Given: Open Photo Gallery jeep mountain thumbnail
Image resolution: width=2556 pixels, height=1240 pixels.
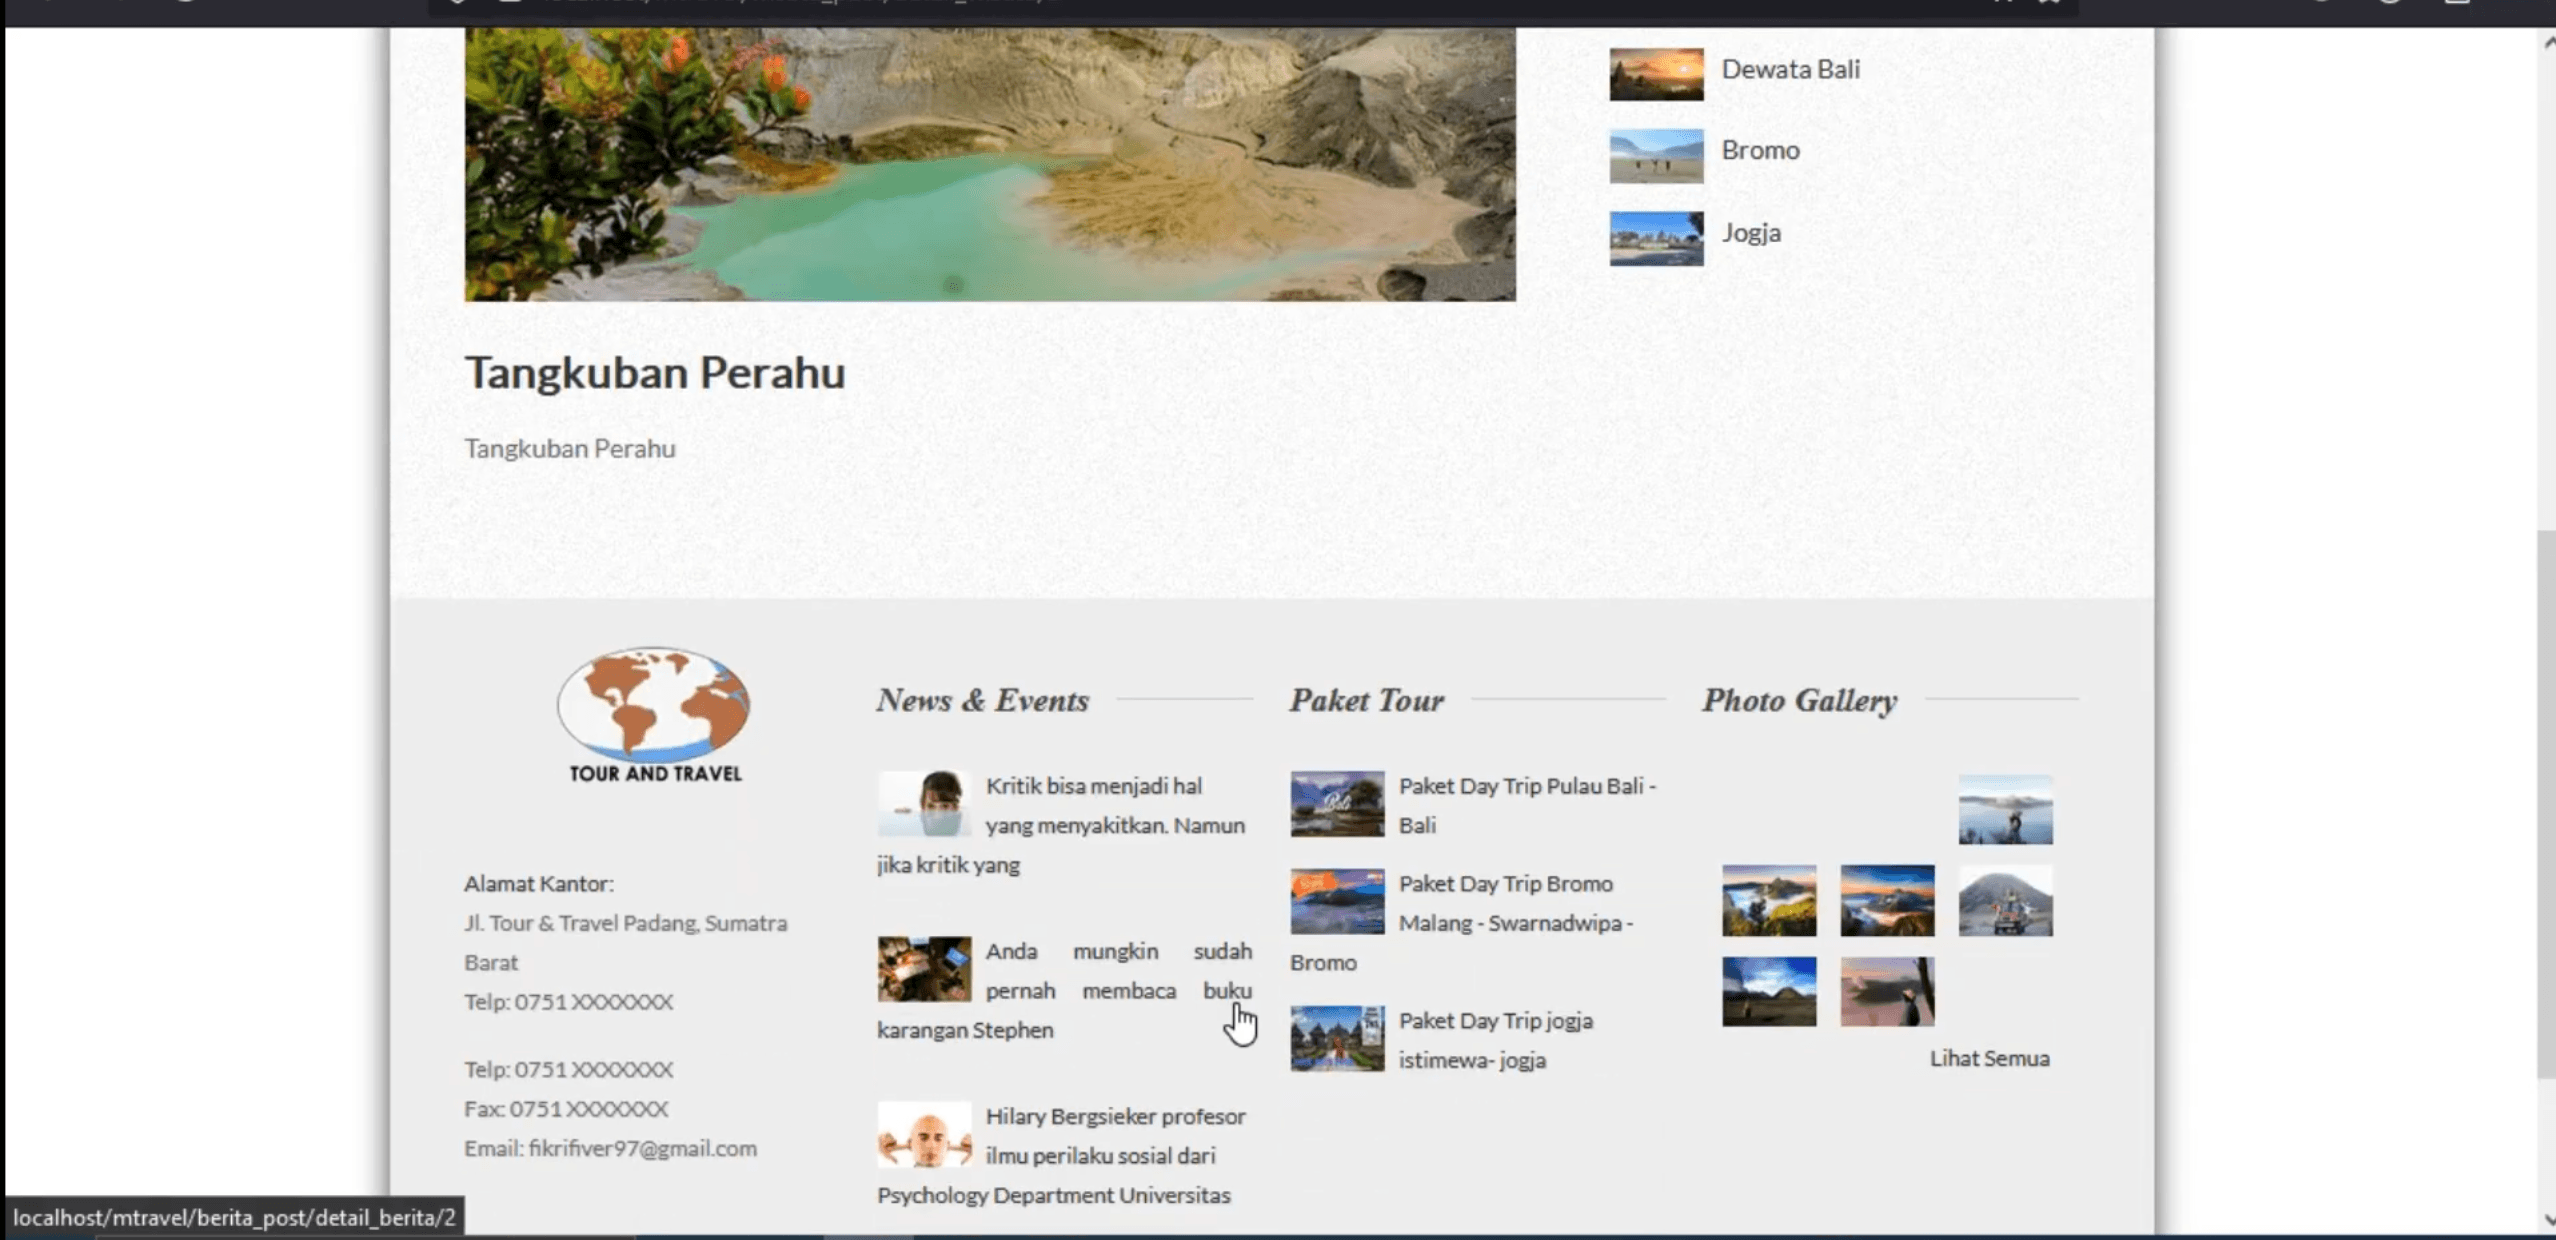Looking at the screenshot, I should [2005, 901].
